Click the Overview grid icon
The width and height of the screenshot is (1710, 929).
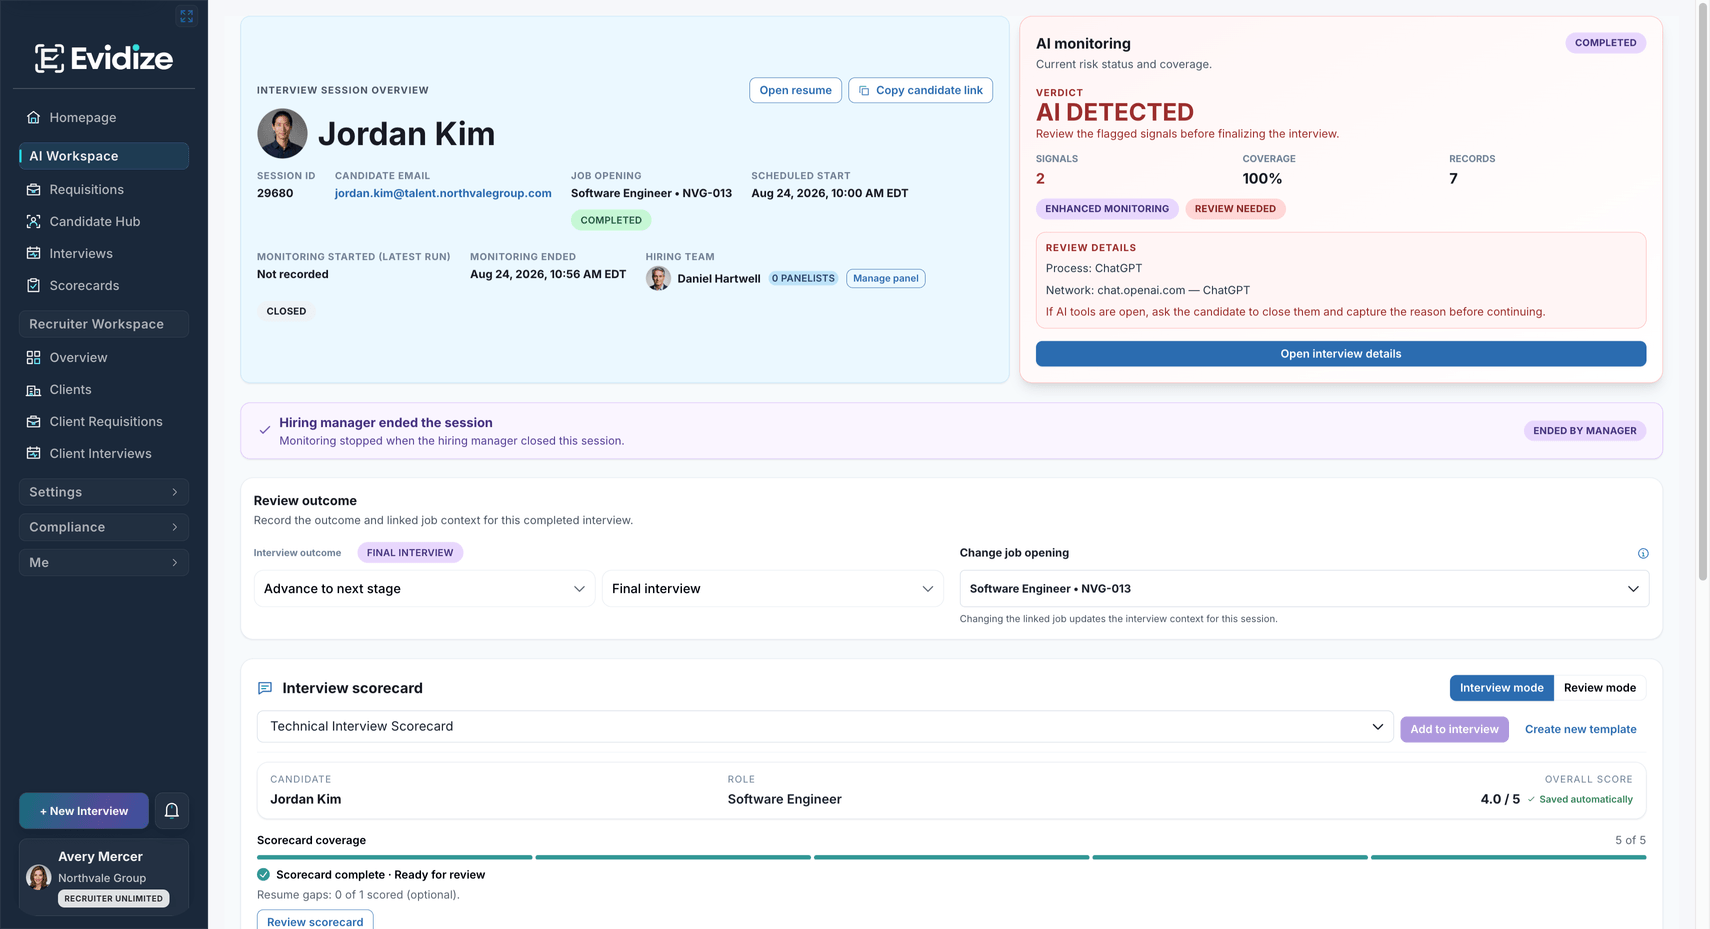pos(34,357)
